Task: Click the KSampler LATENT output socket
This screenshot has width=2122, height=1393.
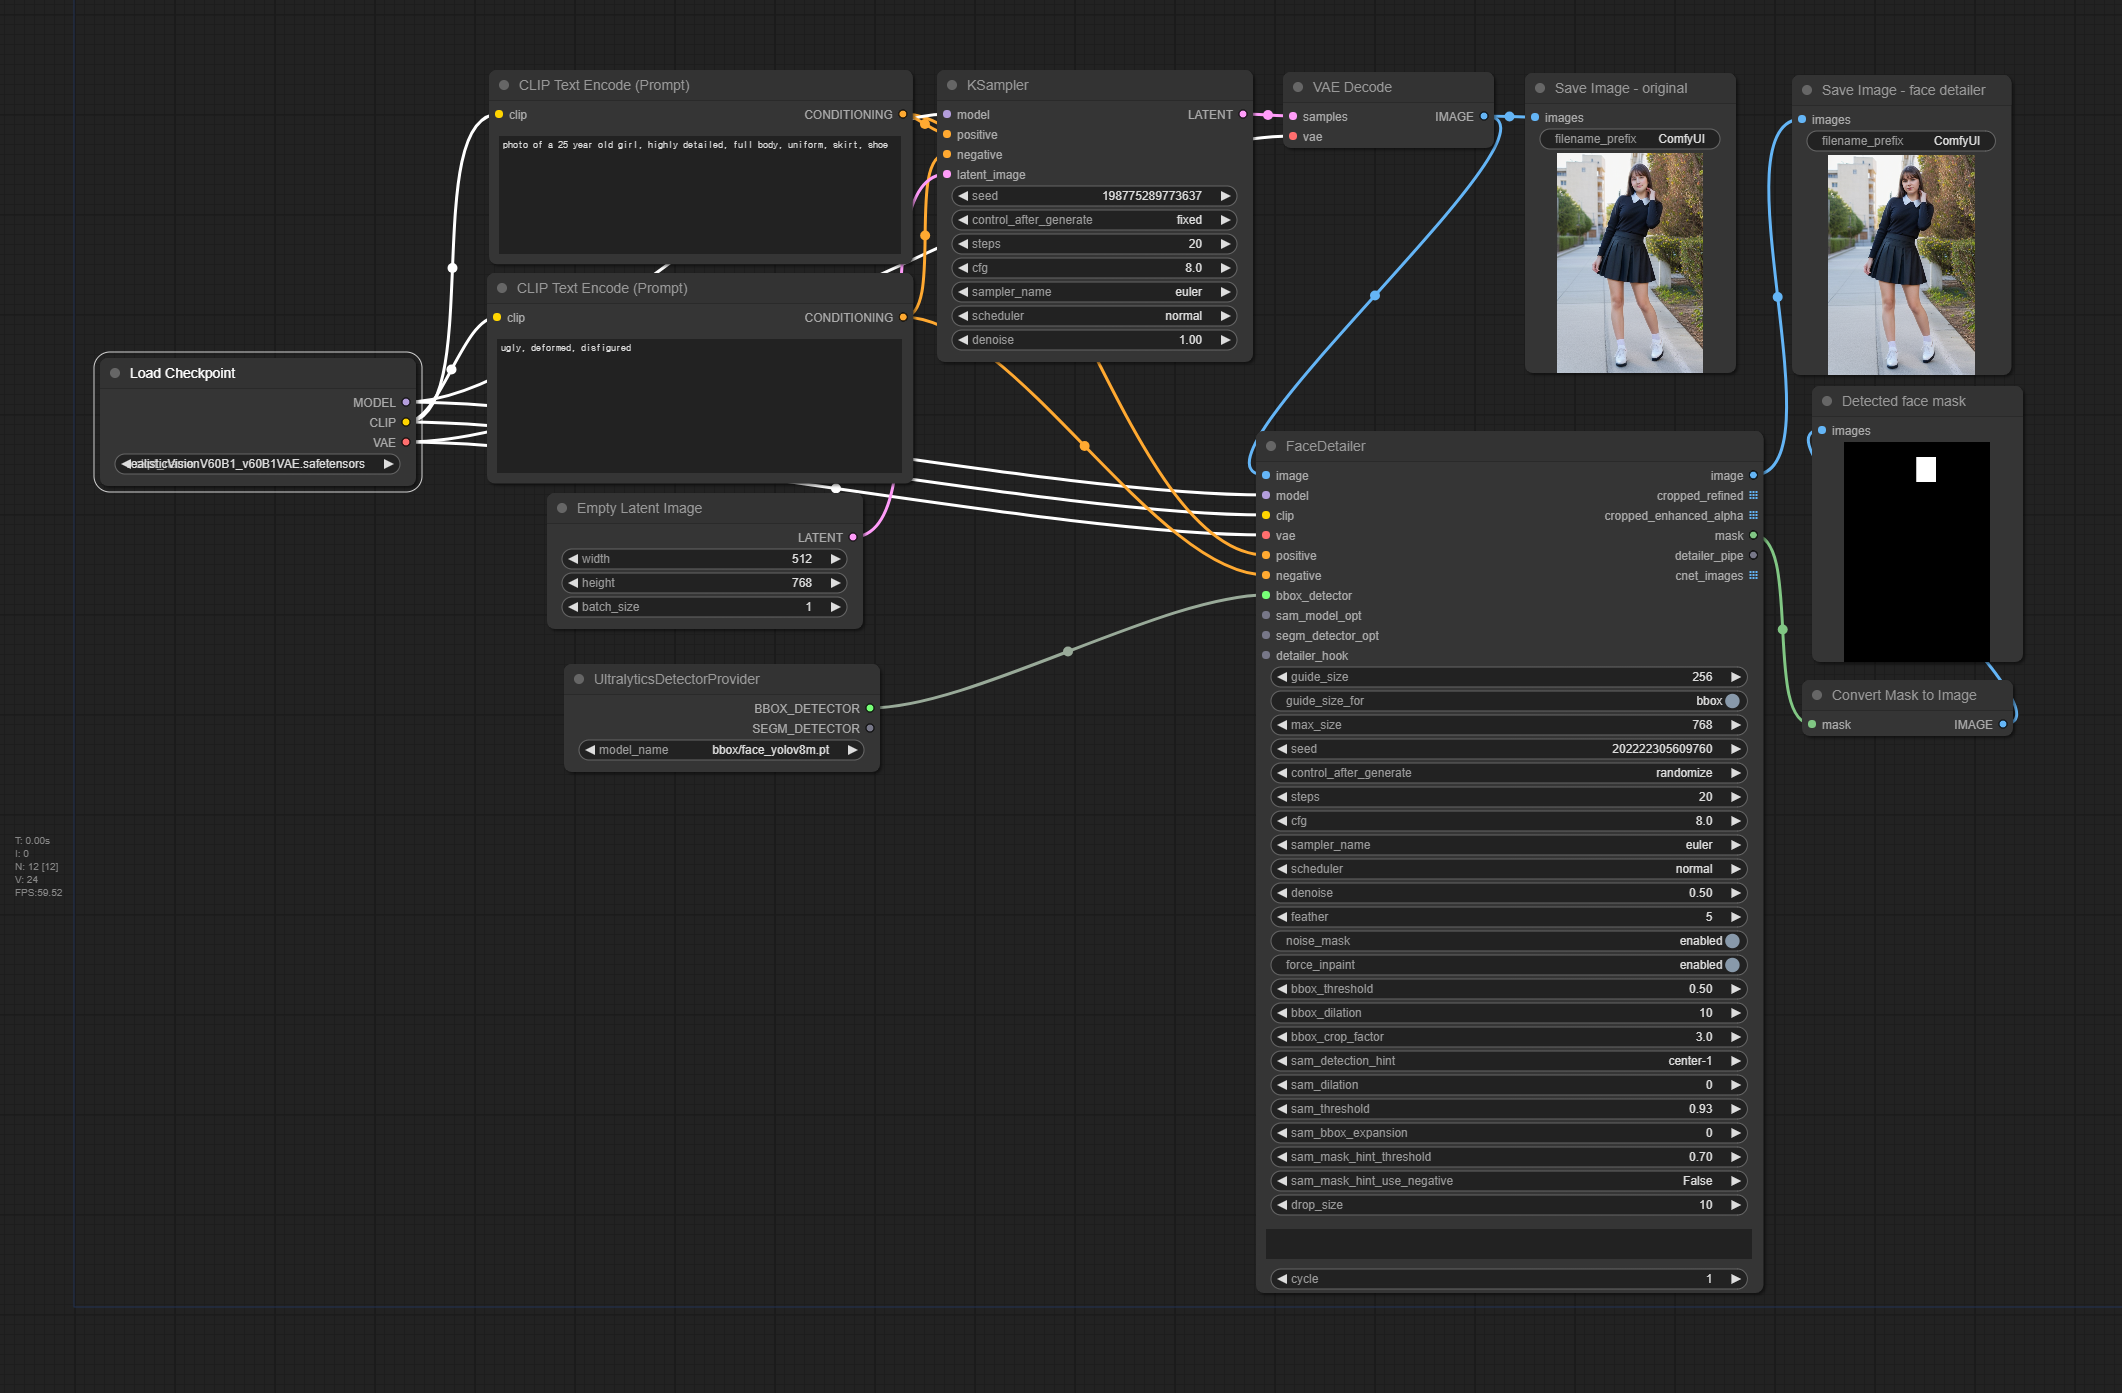Action: pyautogui.click(x=1243, y=114)
